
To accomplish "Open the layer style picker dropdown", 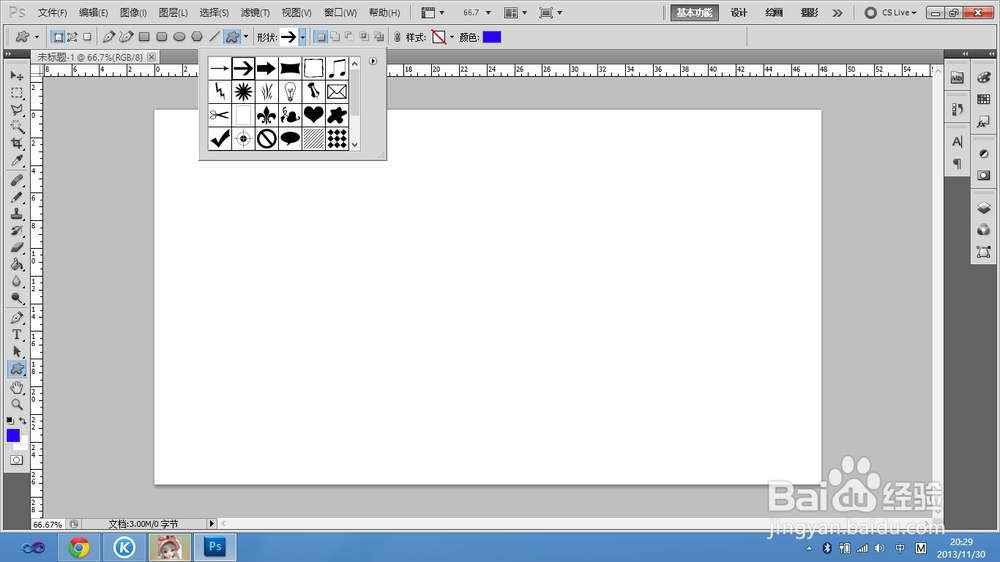I will pos(452,37).
